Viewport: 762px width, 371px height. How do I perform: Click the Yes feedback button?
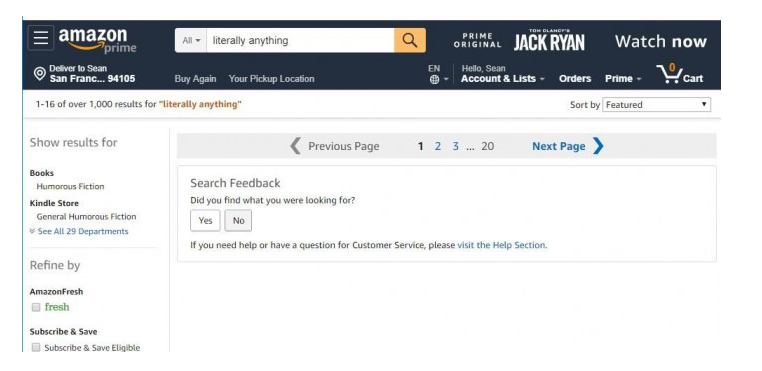(x=205, y=221)
